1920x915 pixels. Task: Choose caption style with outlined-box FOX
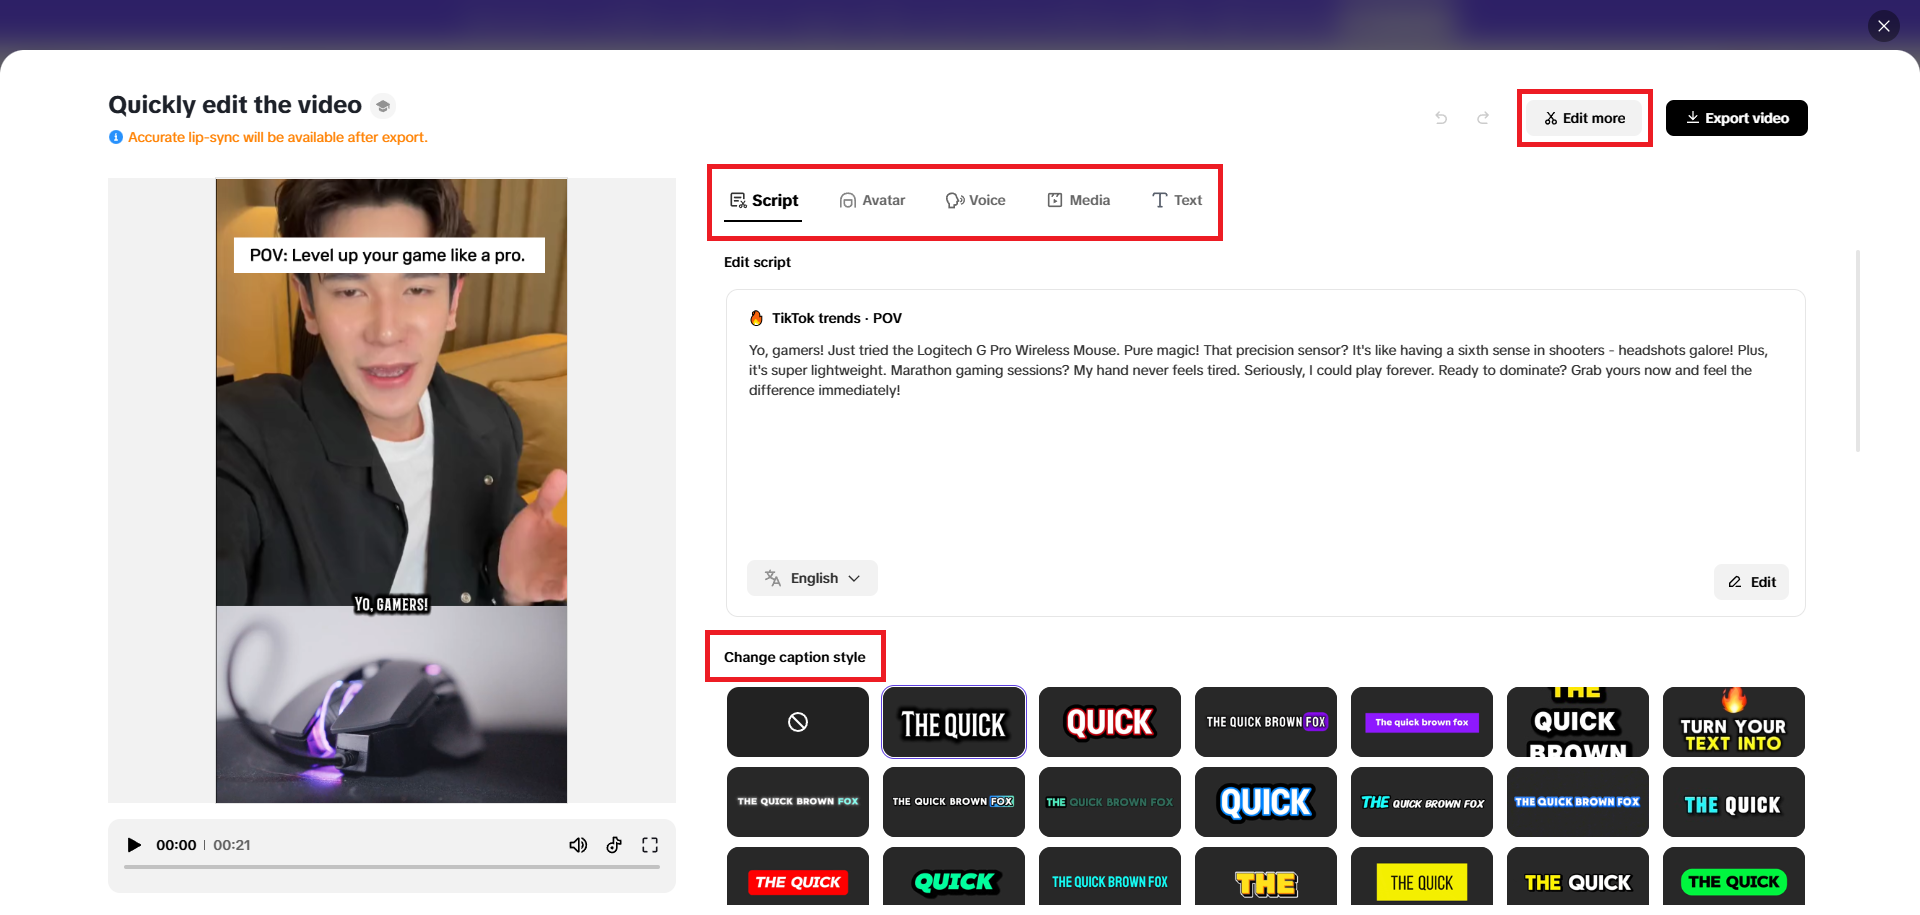(954, 802)
